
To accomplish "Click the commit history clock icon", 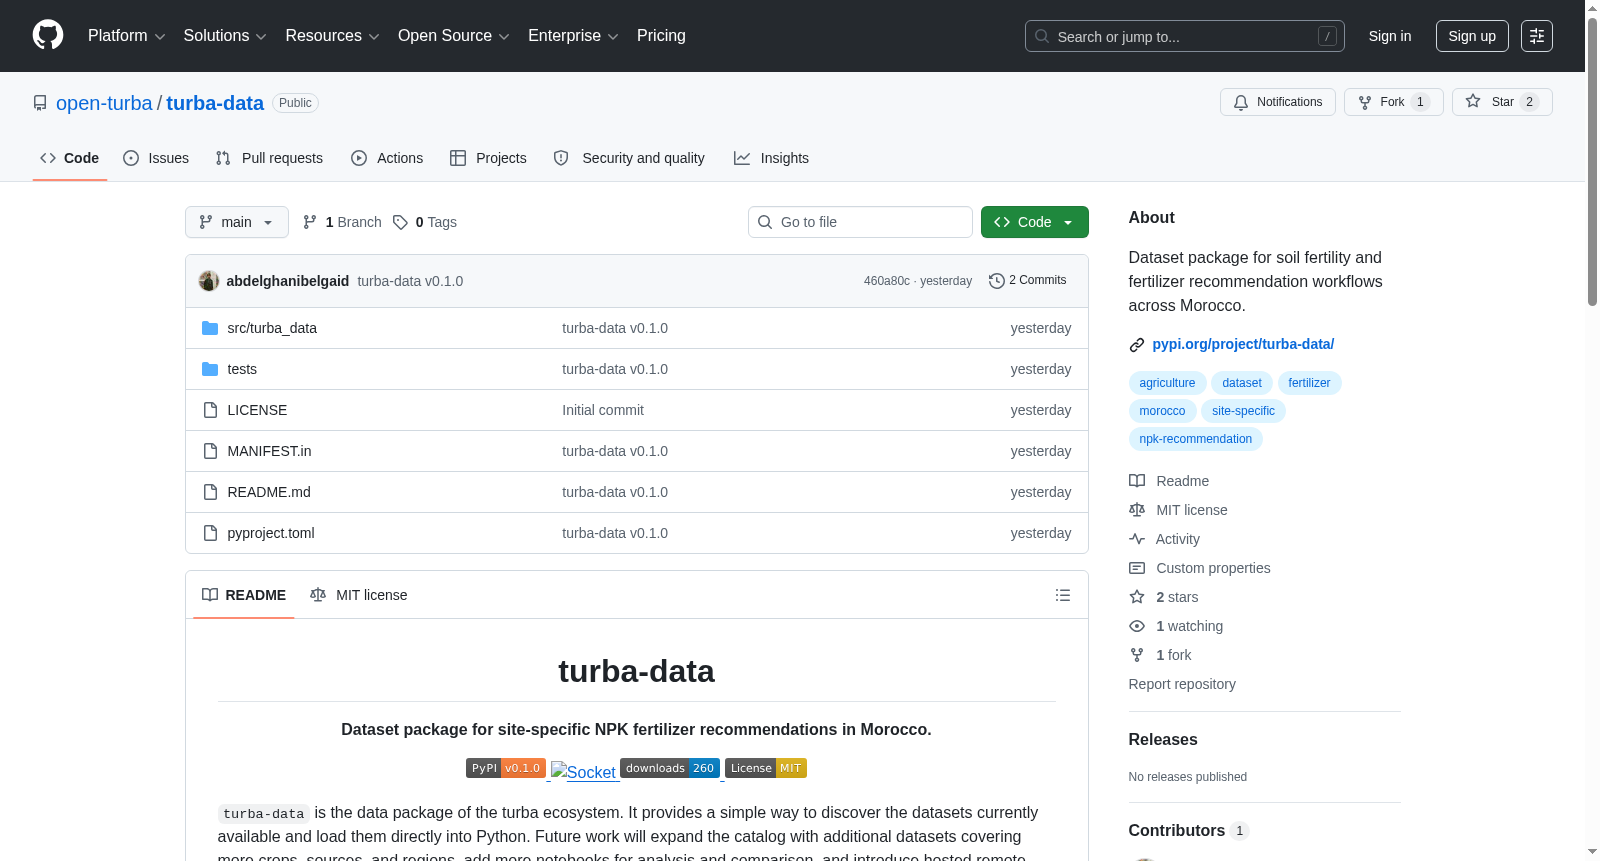I will (x=996, y=281).
